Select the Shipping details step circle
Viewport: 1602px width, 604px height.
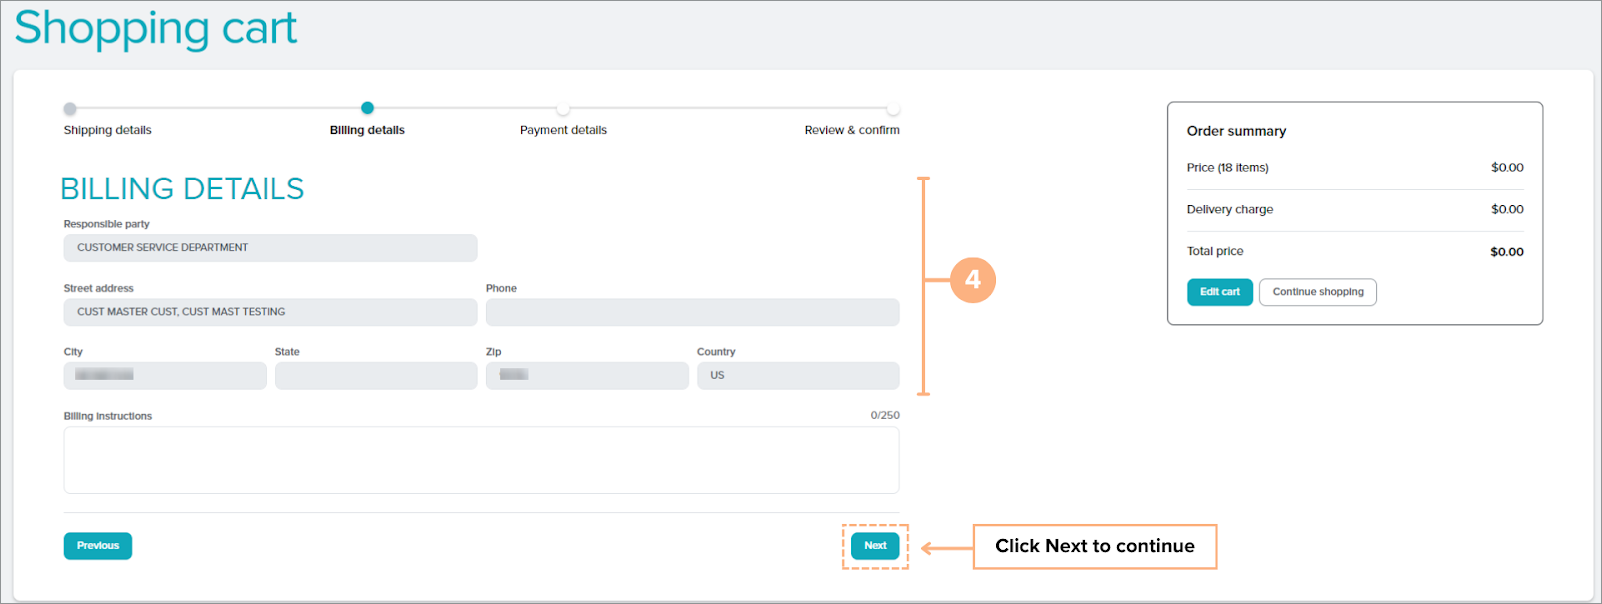[70, 109]
